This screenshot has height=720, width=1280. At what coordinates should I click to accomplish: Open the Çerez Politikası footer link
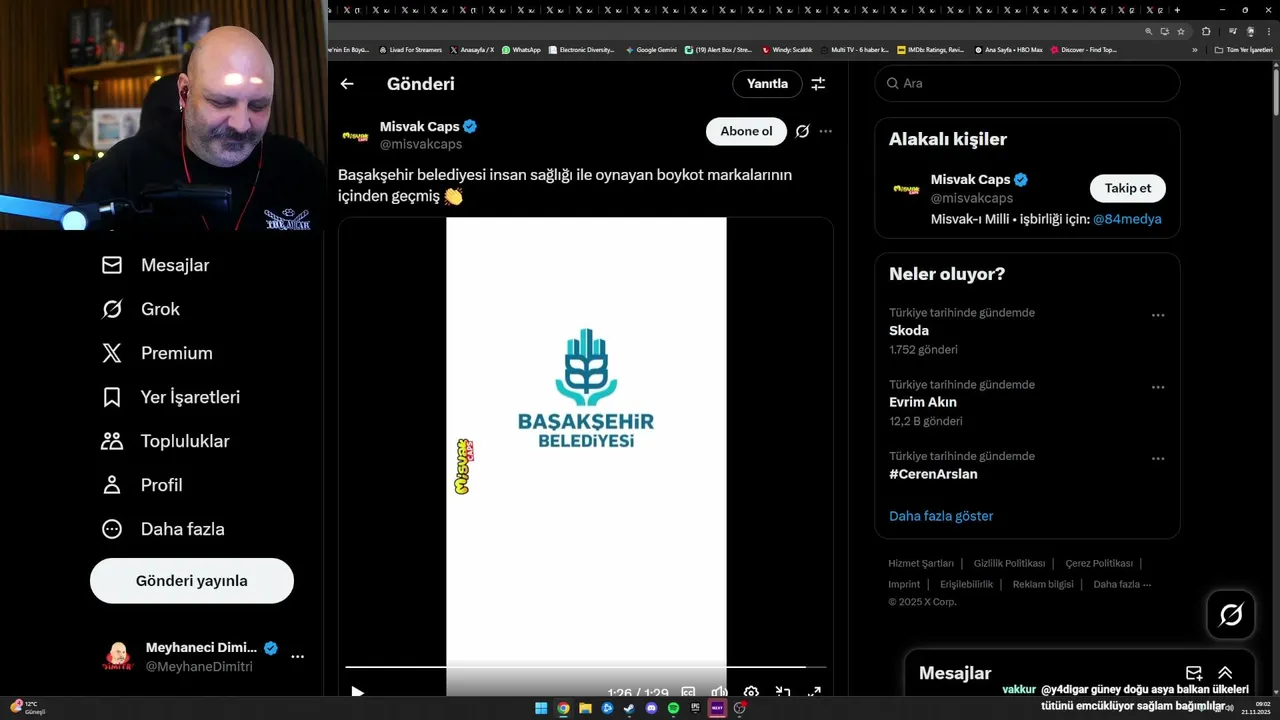click(1099, 563)
